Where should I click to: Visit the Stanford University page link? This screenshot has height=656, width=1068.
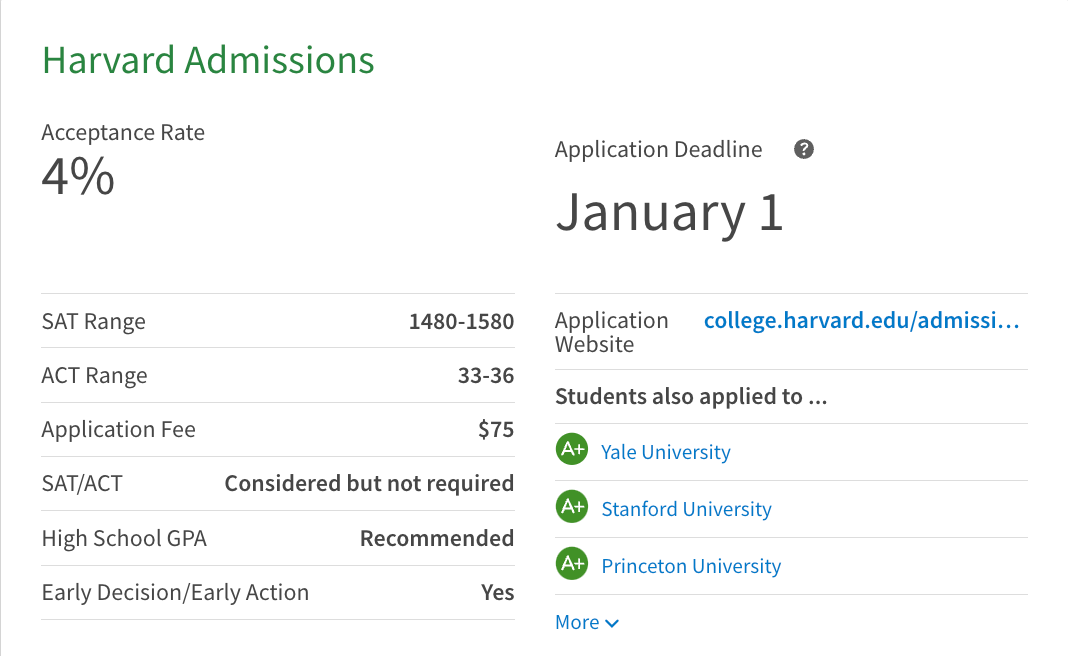click(x=686, y=509)
